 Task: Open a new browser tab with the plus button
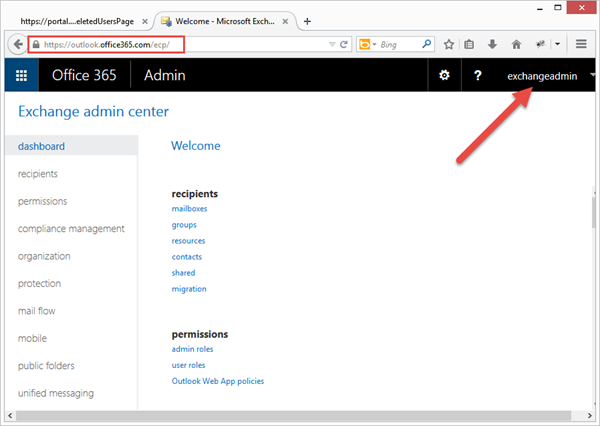307,21
